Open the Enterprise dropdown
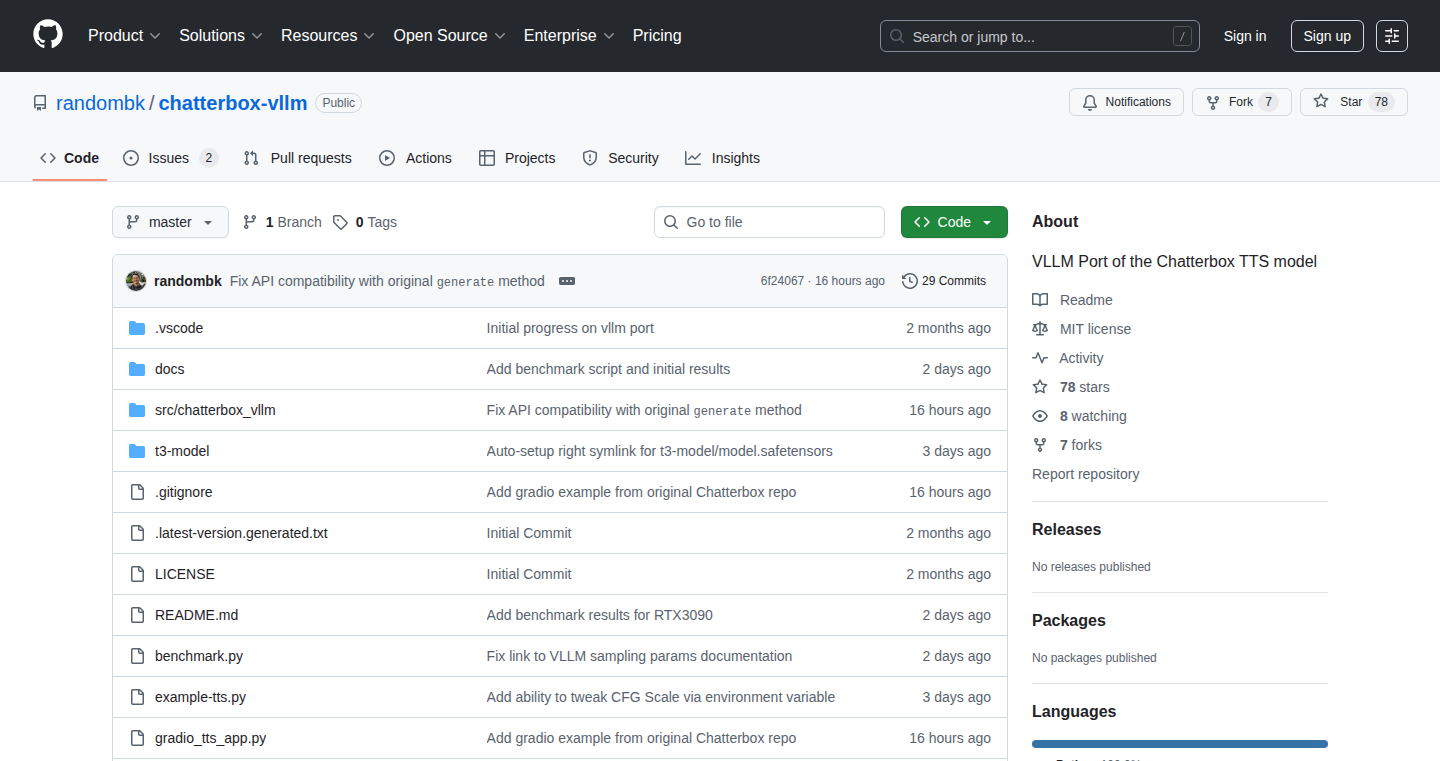The width and height of the screenshot is (1440, 761). point(570,36)
